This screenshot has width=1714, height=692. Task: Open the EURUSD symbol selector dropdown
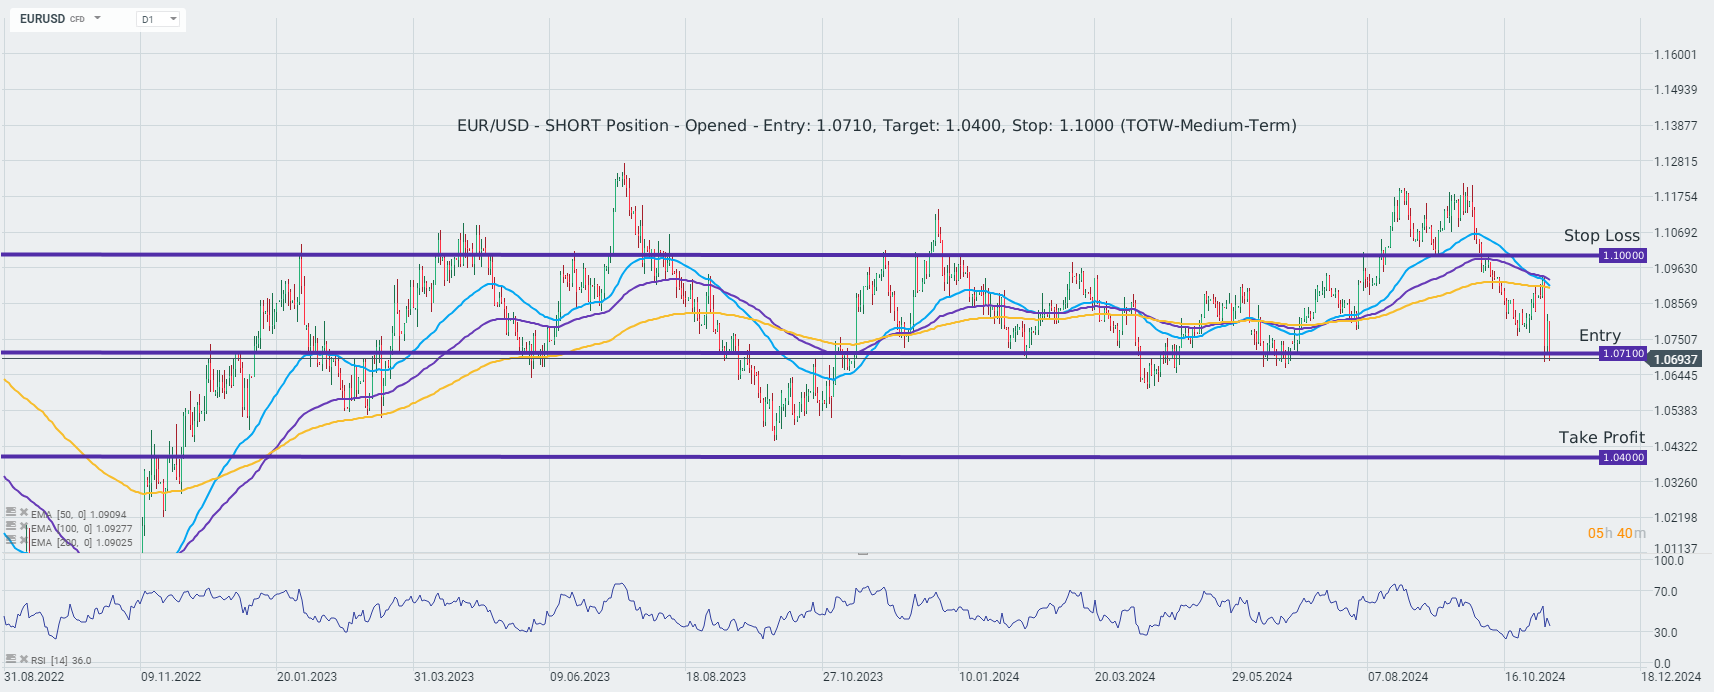coord(97,18)
